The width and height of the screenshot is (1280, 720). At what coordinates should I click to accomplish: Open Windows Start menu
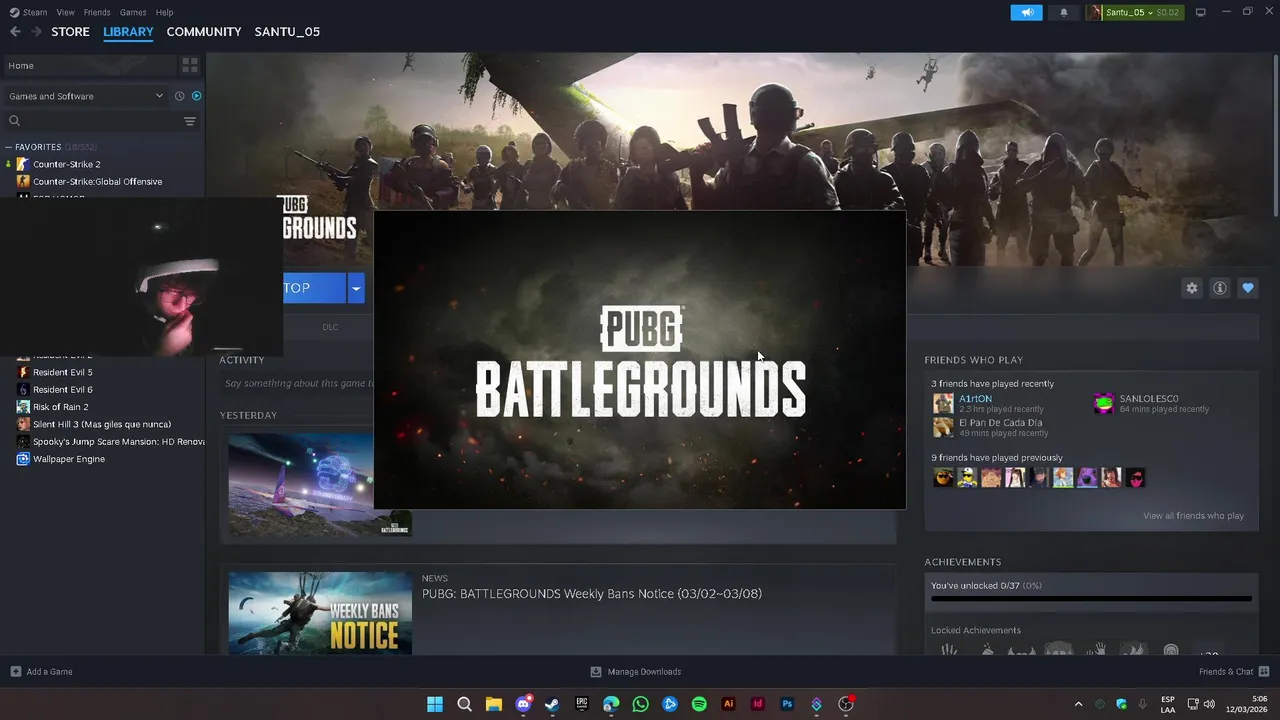click(435, 704)
